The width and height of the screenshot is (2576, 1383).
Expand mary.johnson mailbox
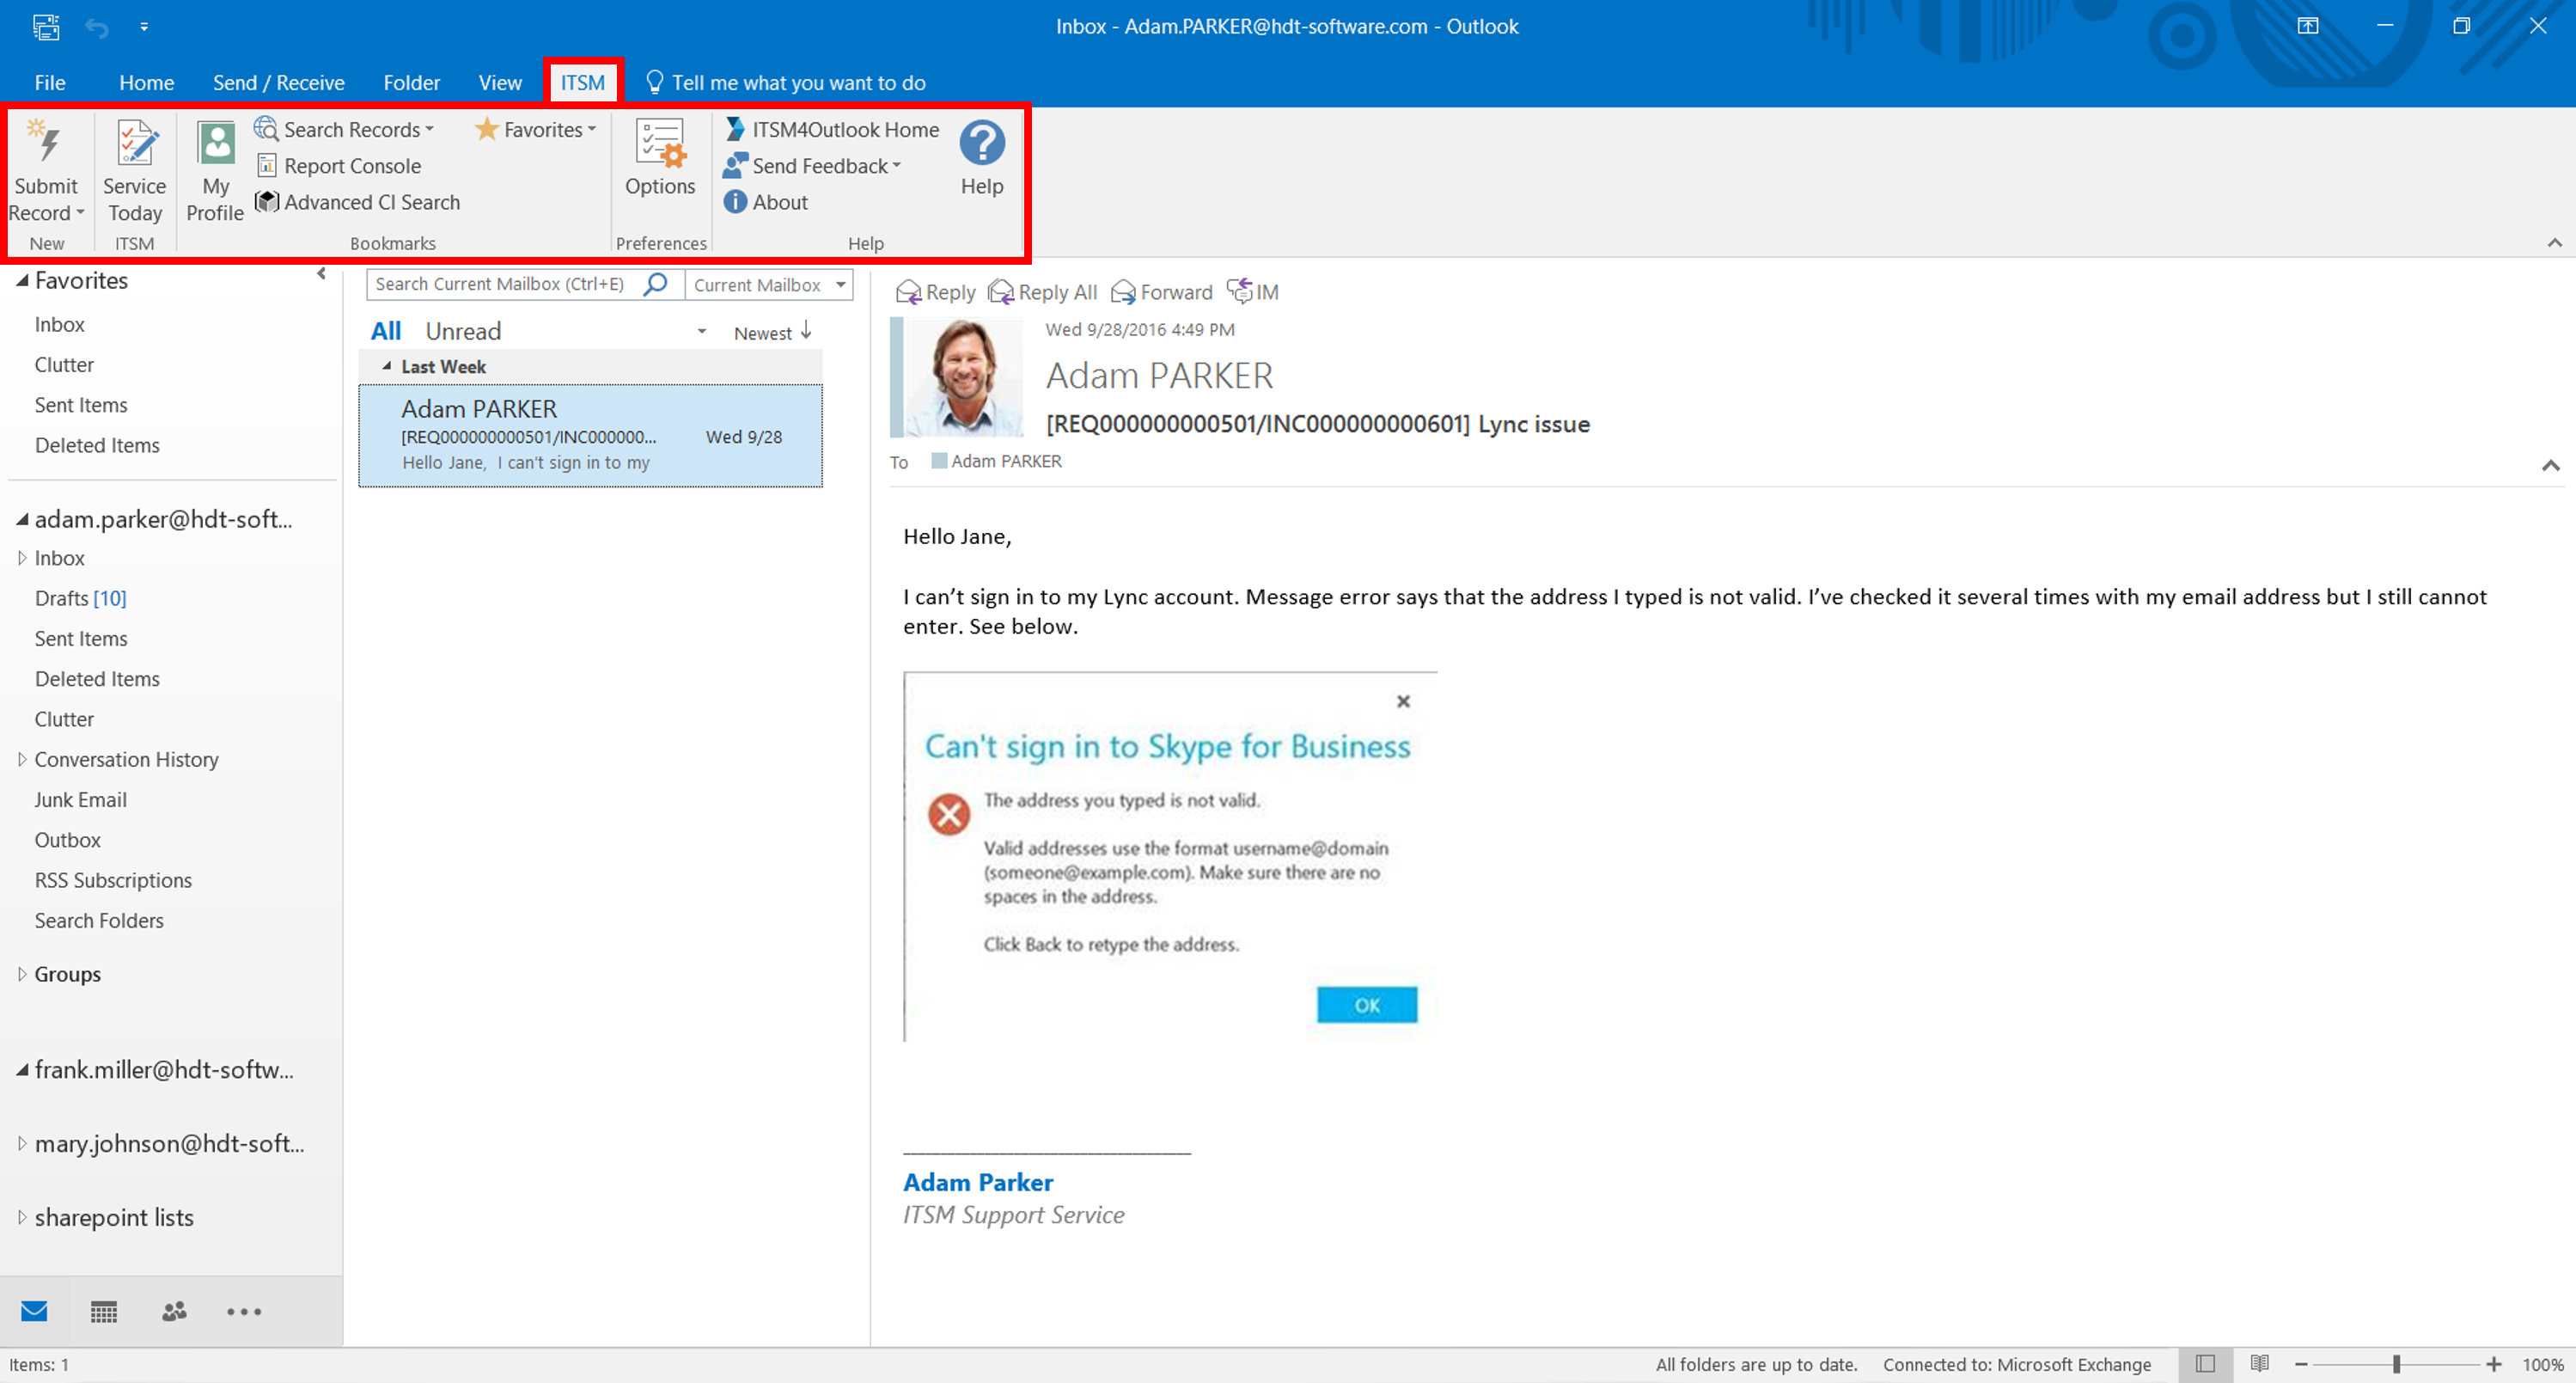click(x=21, y=1143)
